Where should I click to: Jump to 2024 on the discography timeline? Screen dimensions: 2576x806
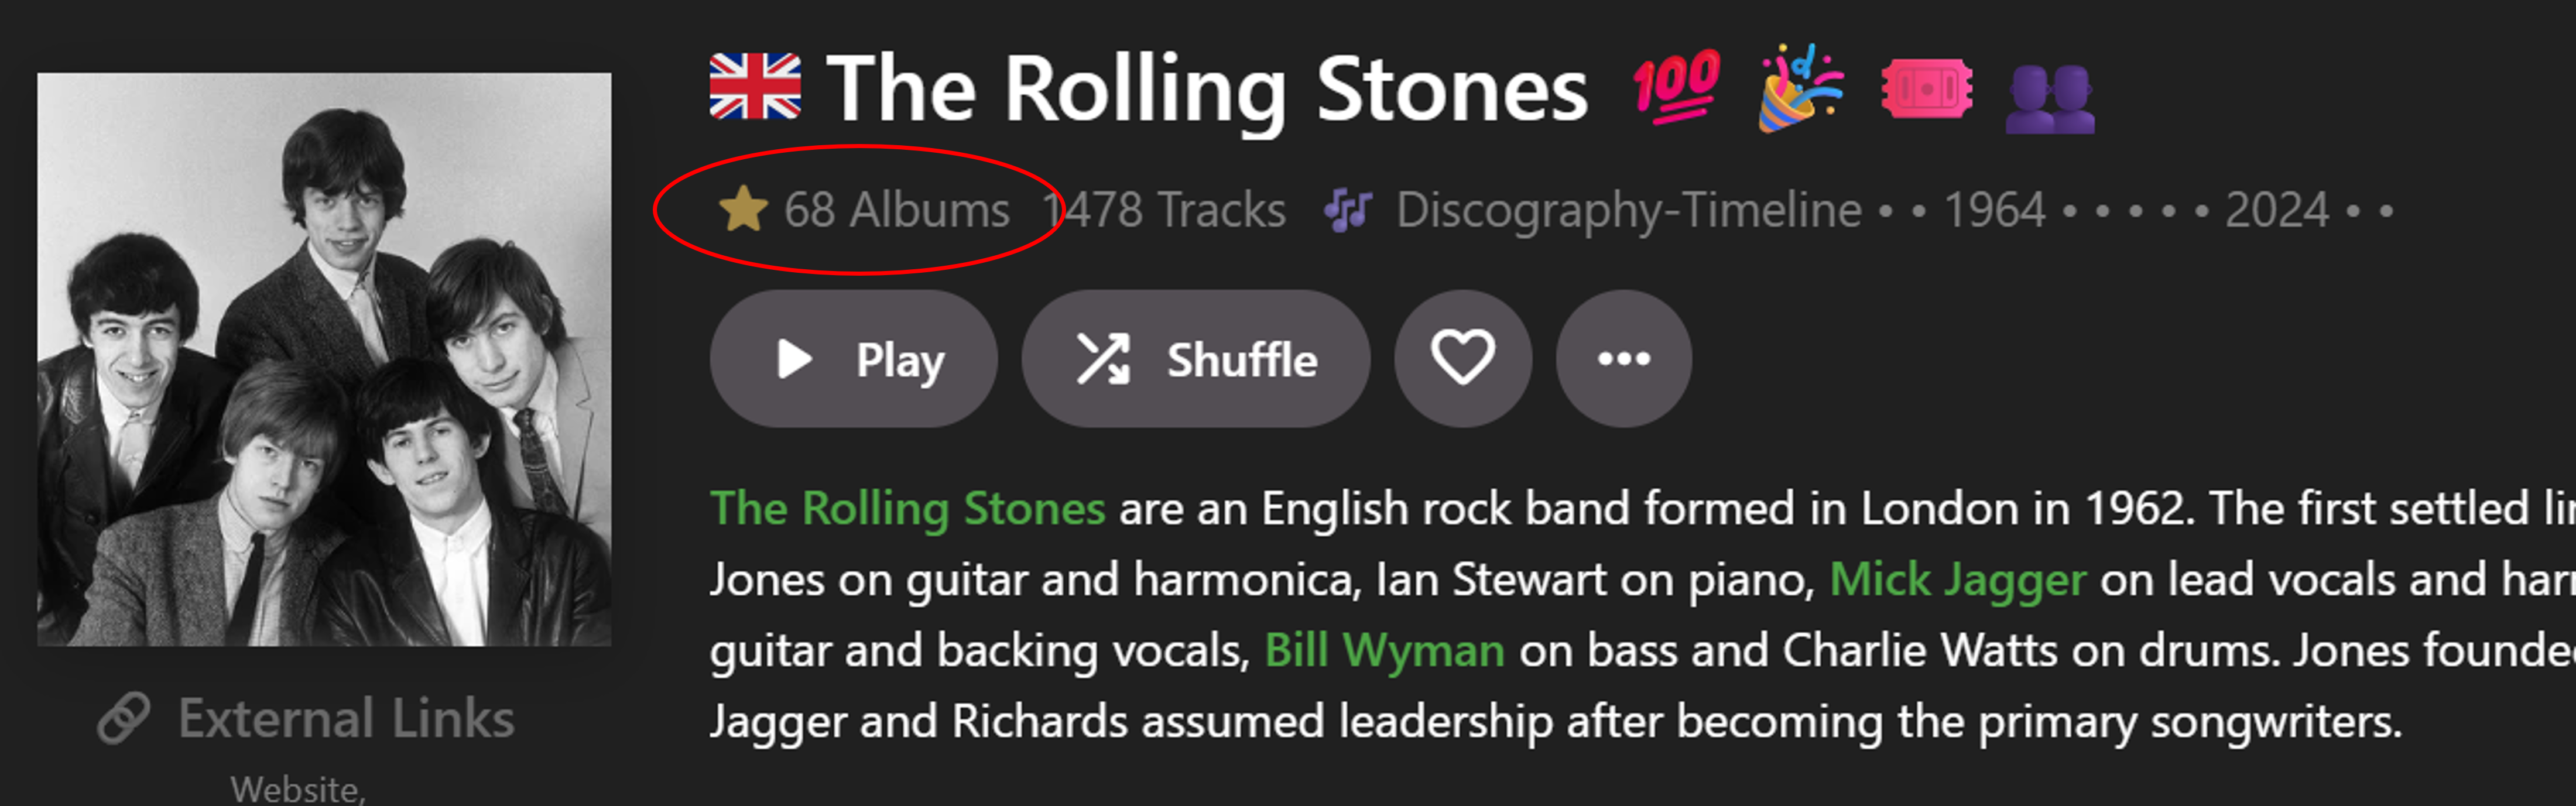[2276, 210]
